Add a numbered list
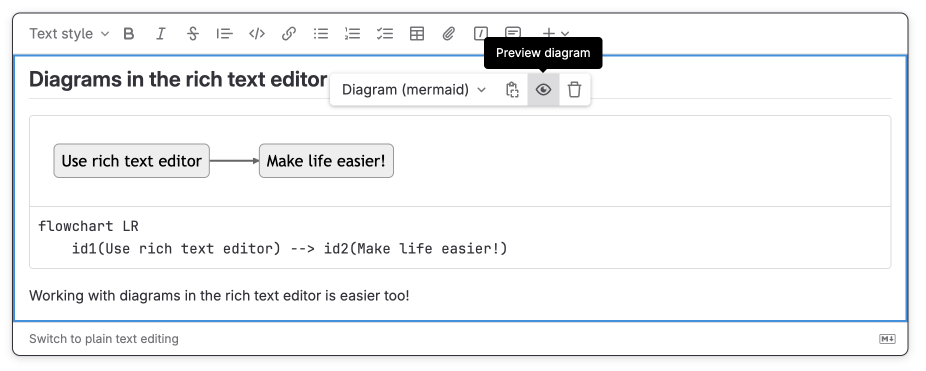The image size is (926, 371). point(353,34)
